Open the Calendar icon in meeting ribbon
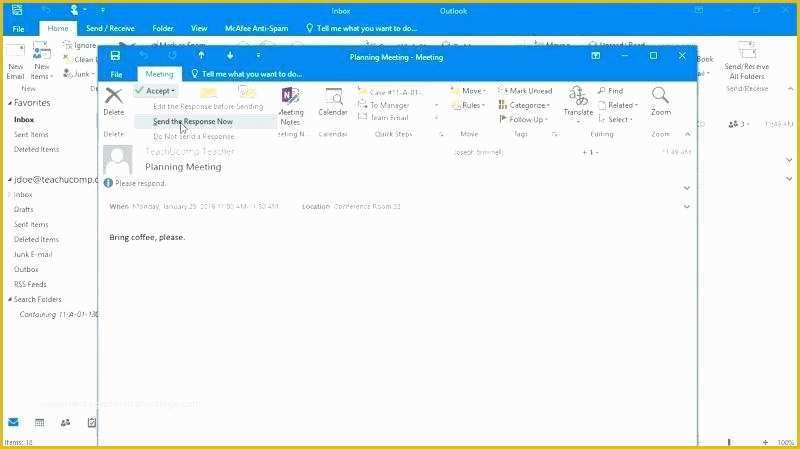 [333, 96]
